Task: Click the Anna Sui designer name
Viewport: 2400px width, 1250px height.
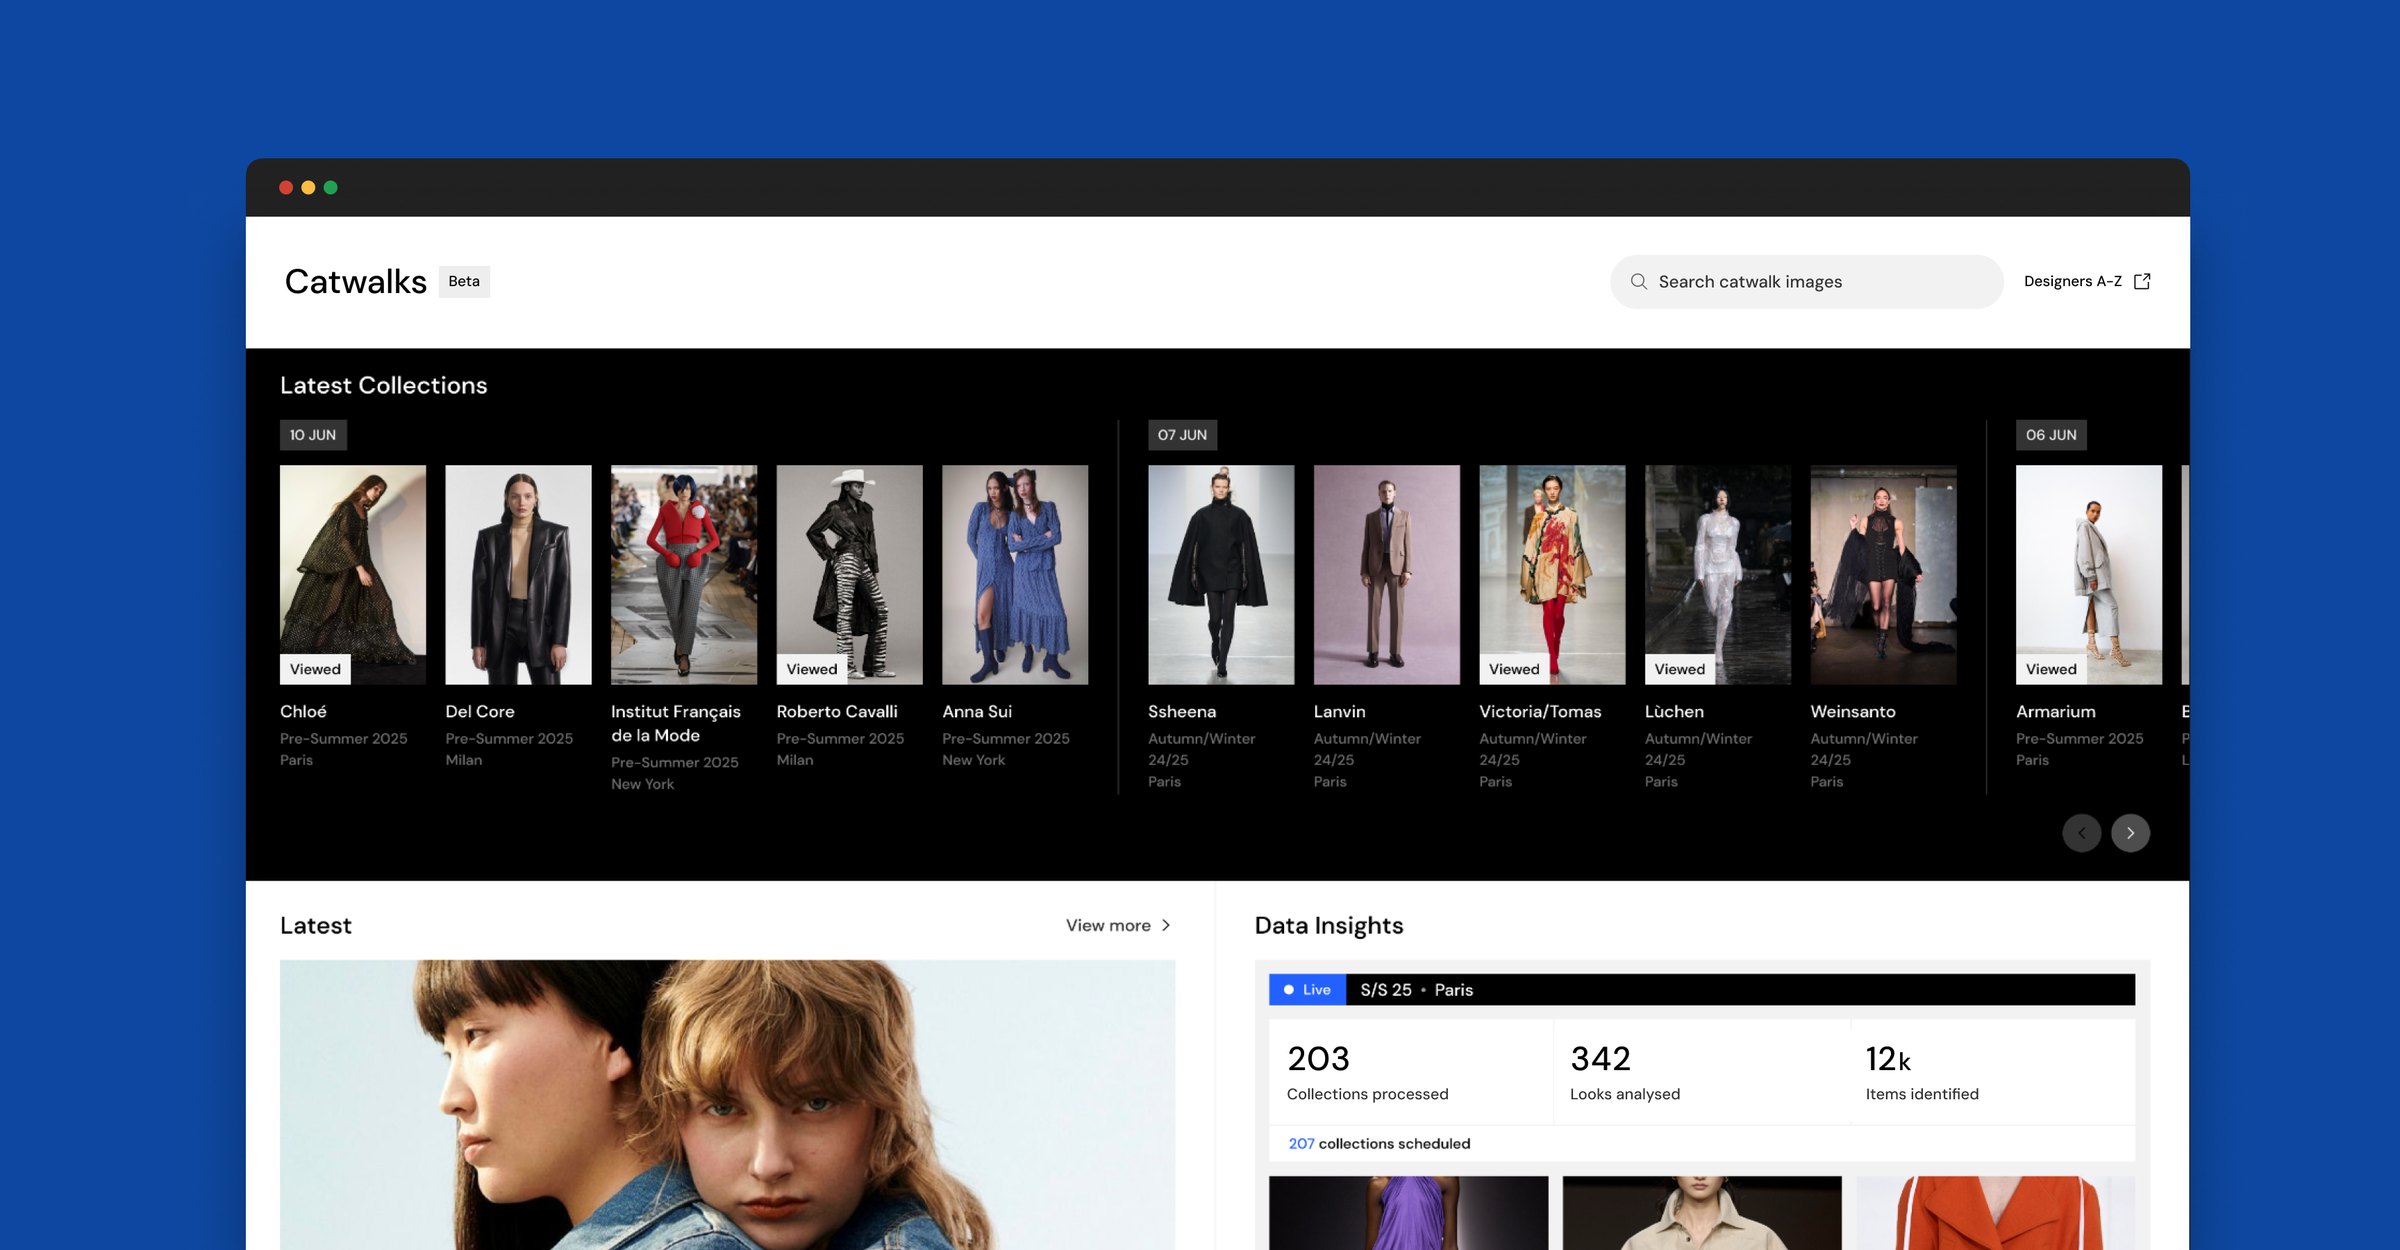Action: 977,712
